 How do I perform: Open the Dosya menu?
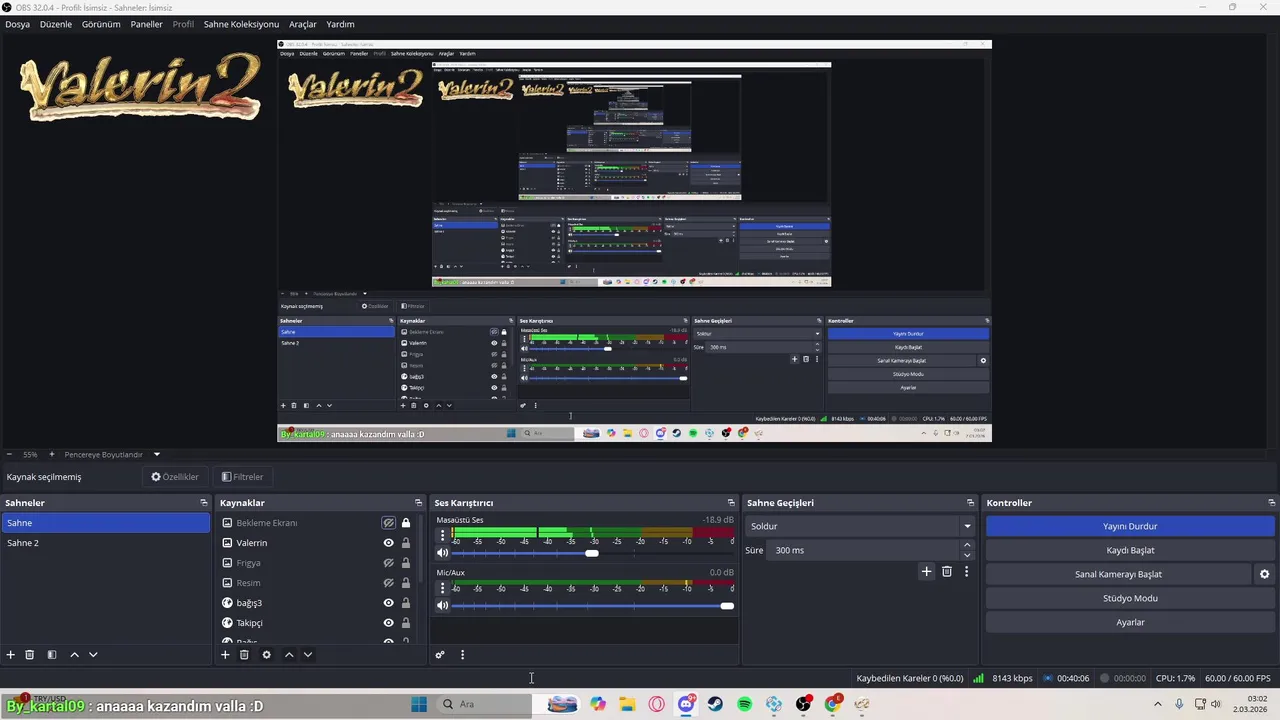click(17, 24)
